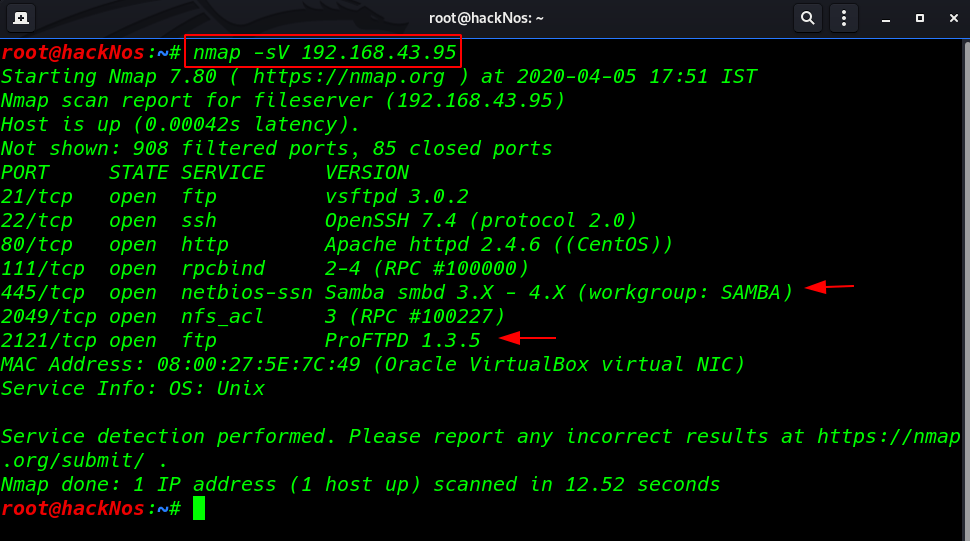Click the SERVICE column header

click(223, 173)
